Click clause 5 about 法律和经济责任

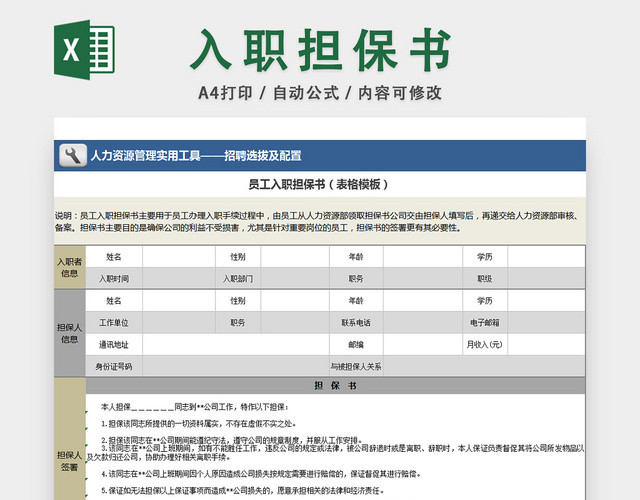click(242, 491)
